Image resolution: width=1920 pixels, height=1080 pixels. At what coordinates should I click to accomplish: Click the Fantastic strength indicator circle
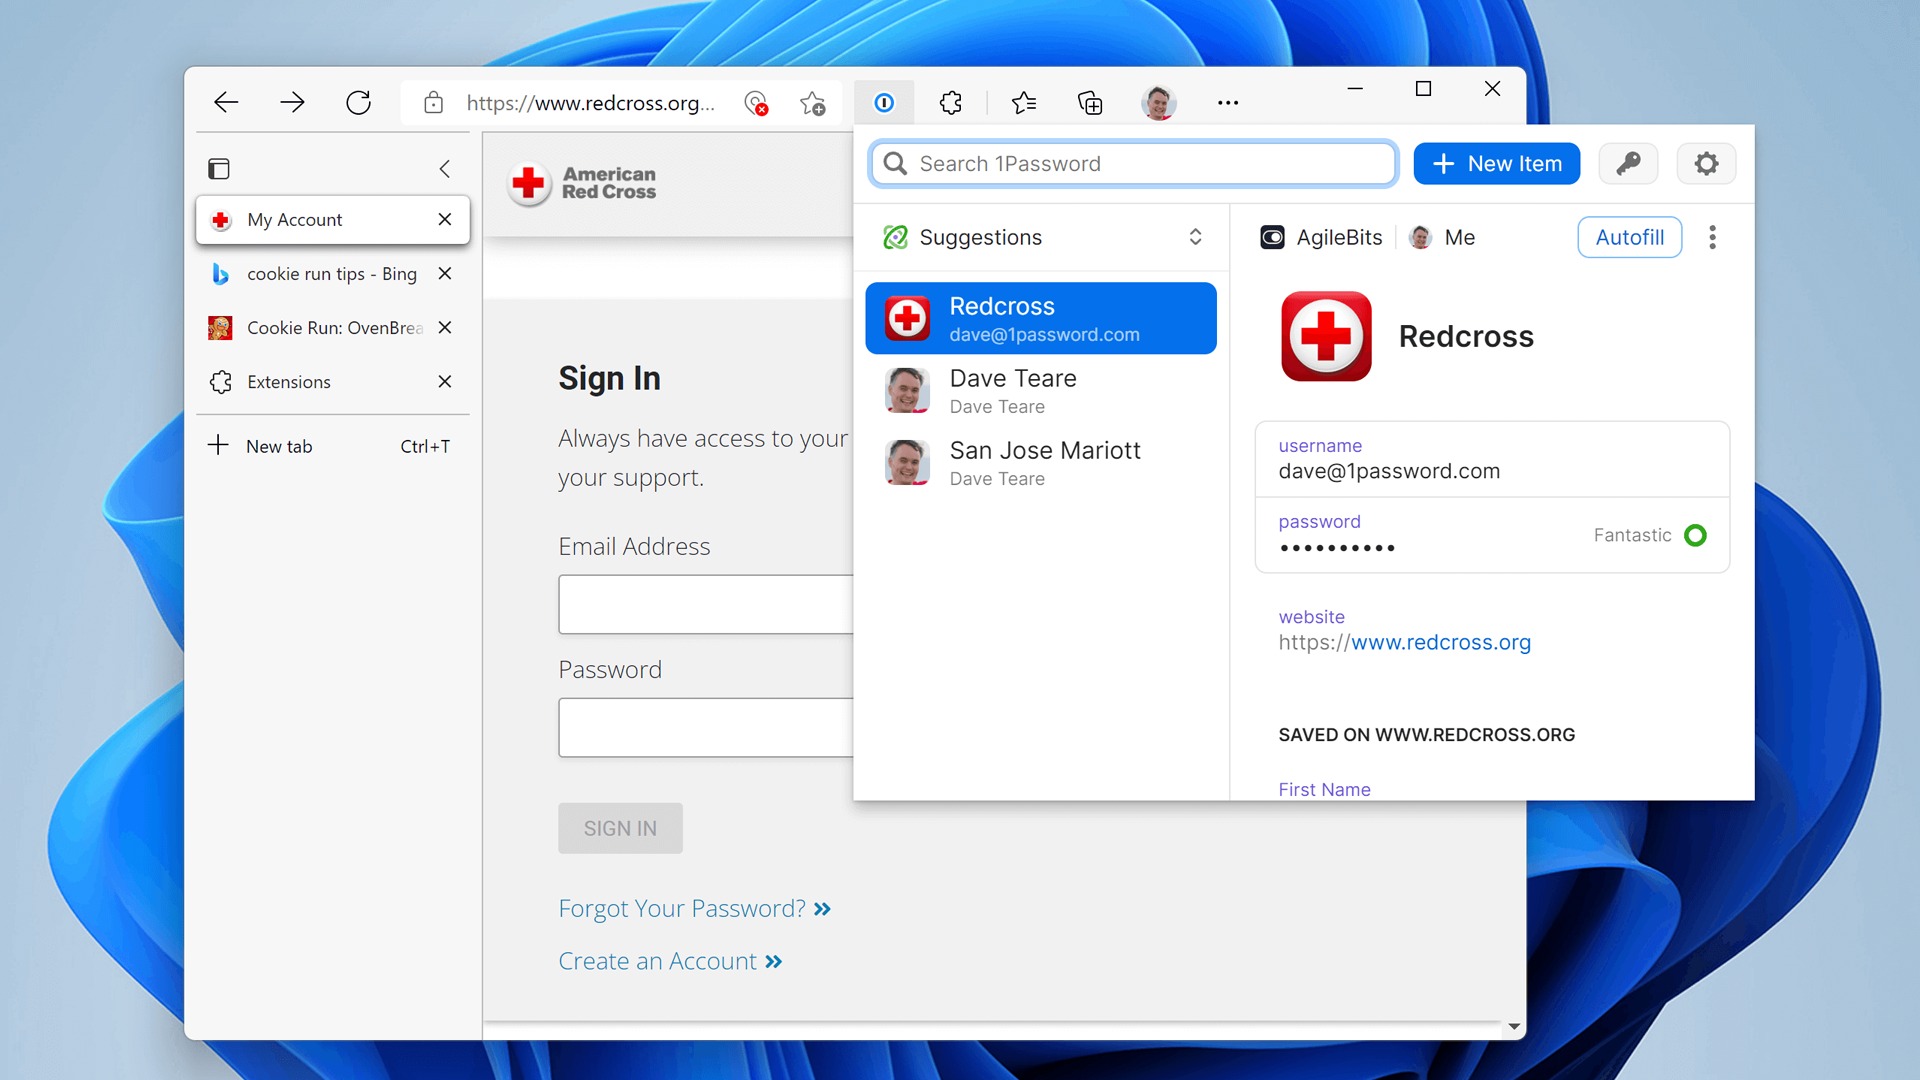point(1695,535)
